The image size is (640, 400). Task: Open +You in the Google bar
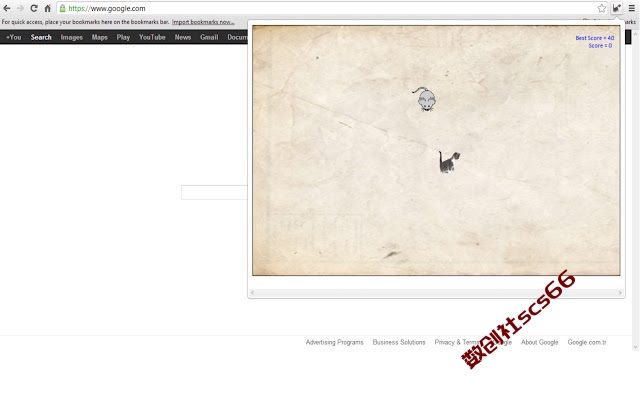coord(13,37)
